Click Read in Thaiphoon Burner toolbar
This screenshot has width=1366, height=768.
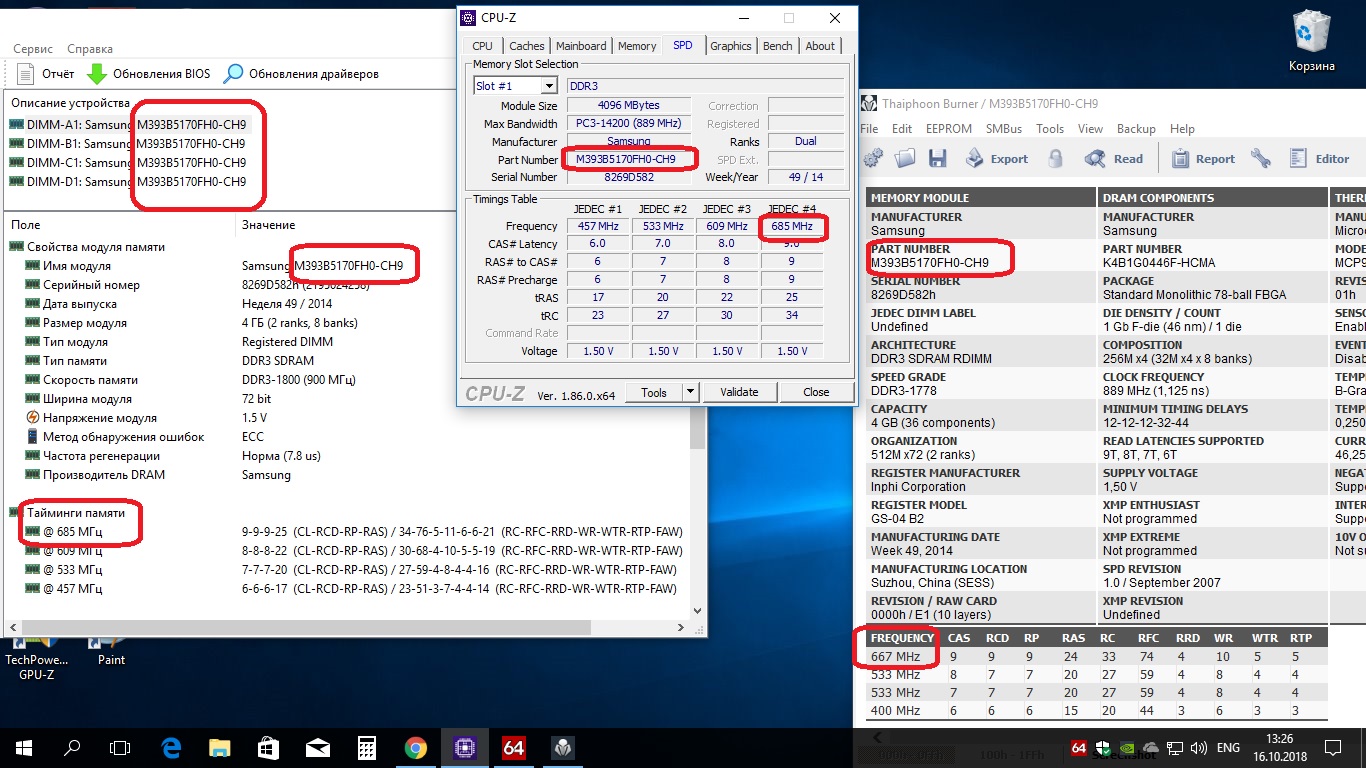pos(1114,158)
